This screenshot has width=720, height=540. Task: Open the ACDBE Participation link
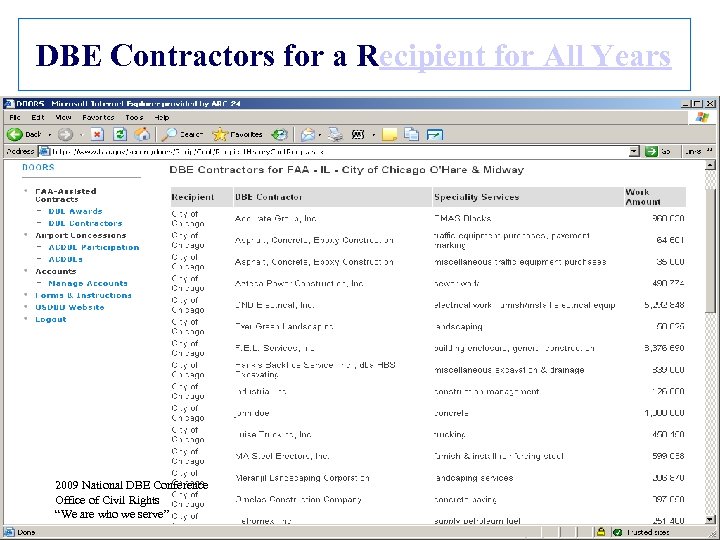[94, 247]
